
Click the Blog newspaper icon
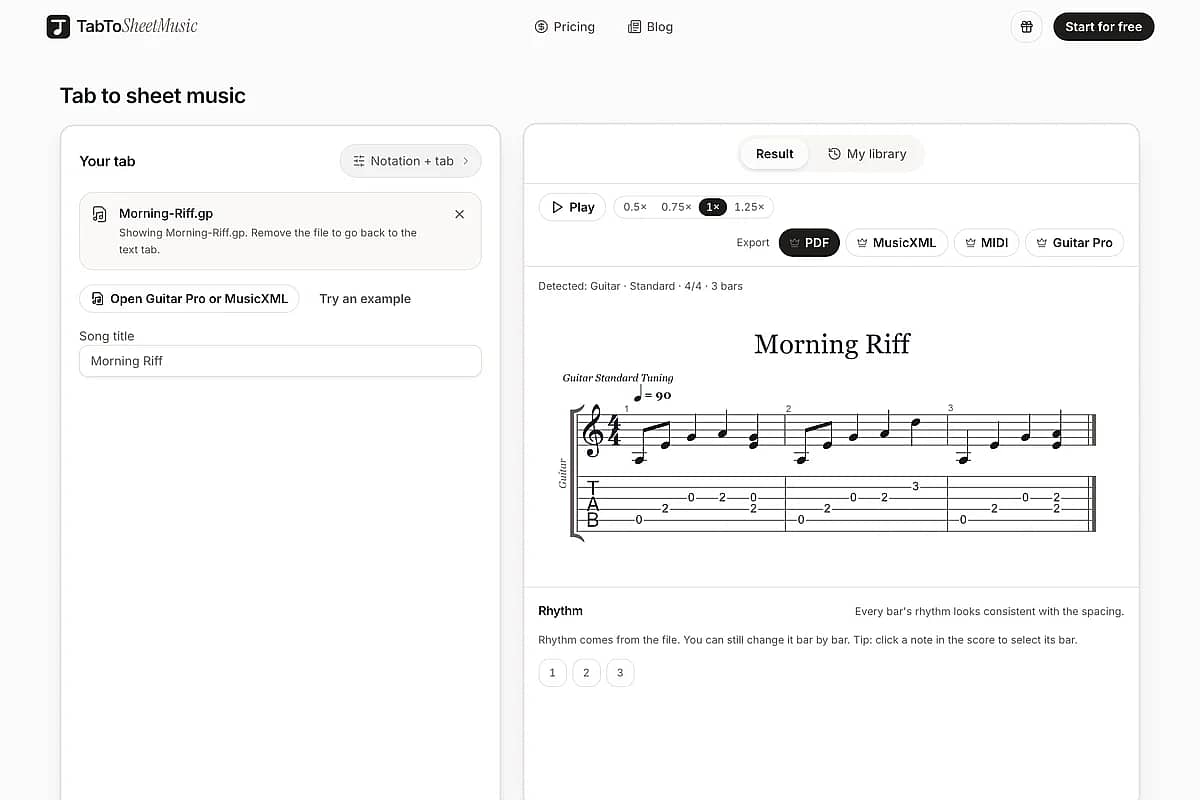pos(634,27)
